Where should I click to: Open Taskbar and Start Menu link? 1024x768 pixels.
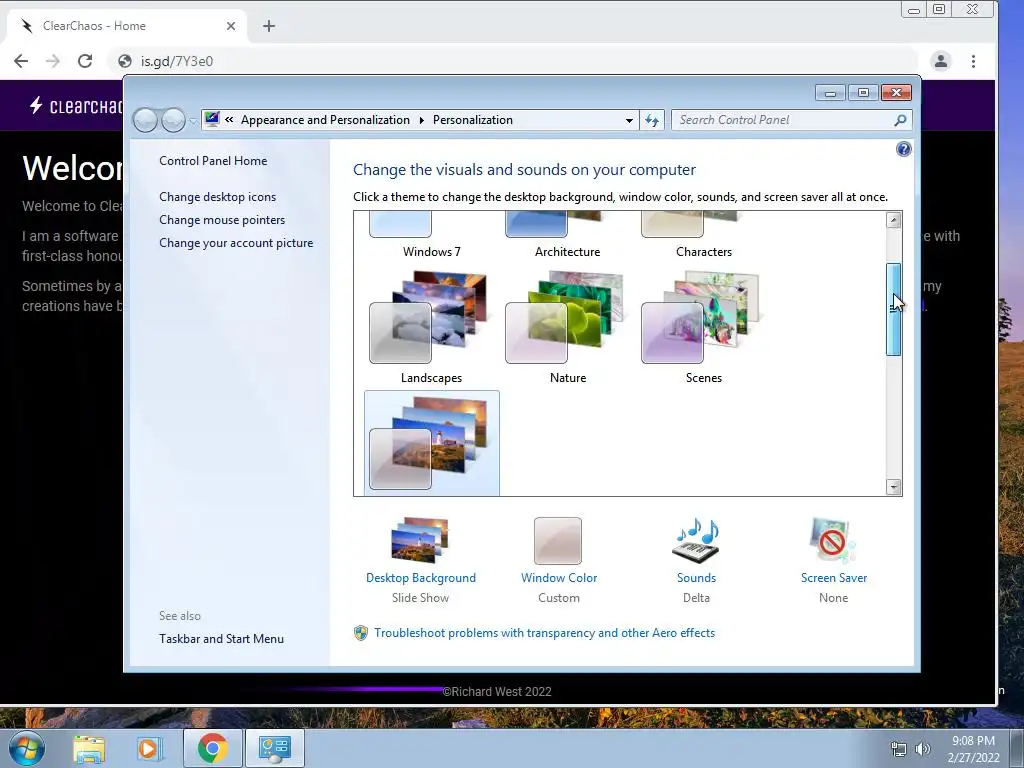221,639
